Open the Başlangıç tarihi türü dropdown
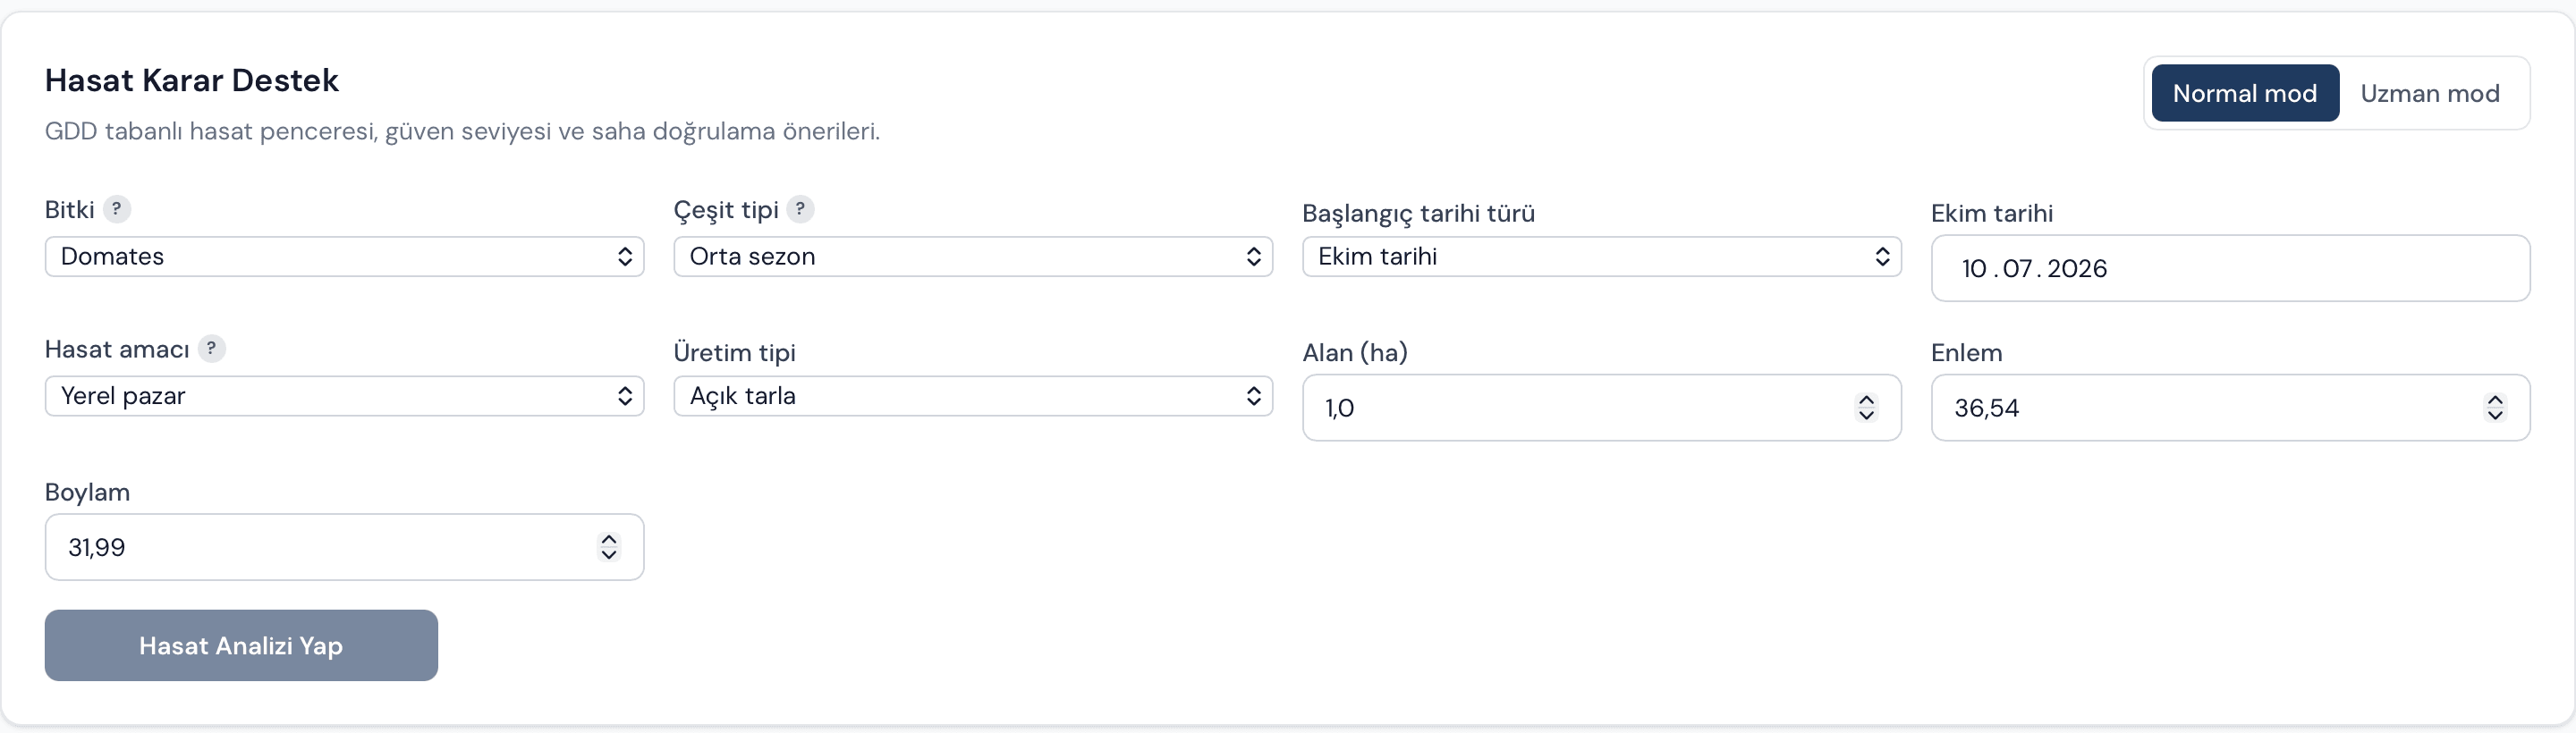 (x=1601, y=257)
